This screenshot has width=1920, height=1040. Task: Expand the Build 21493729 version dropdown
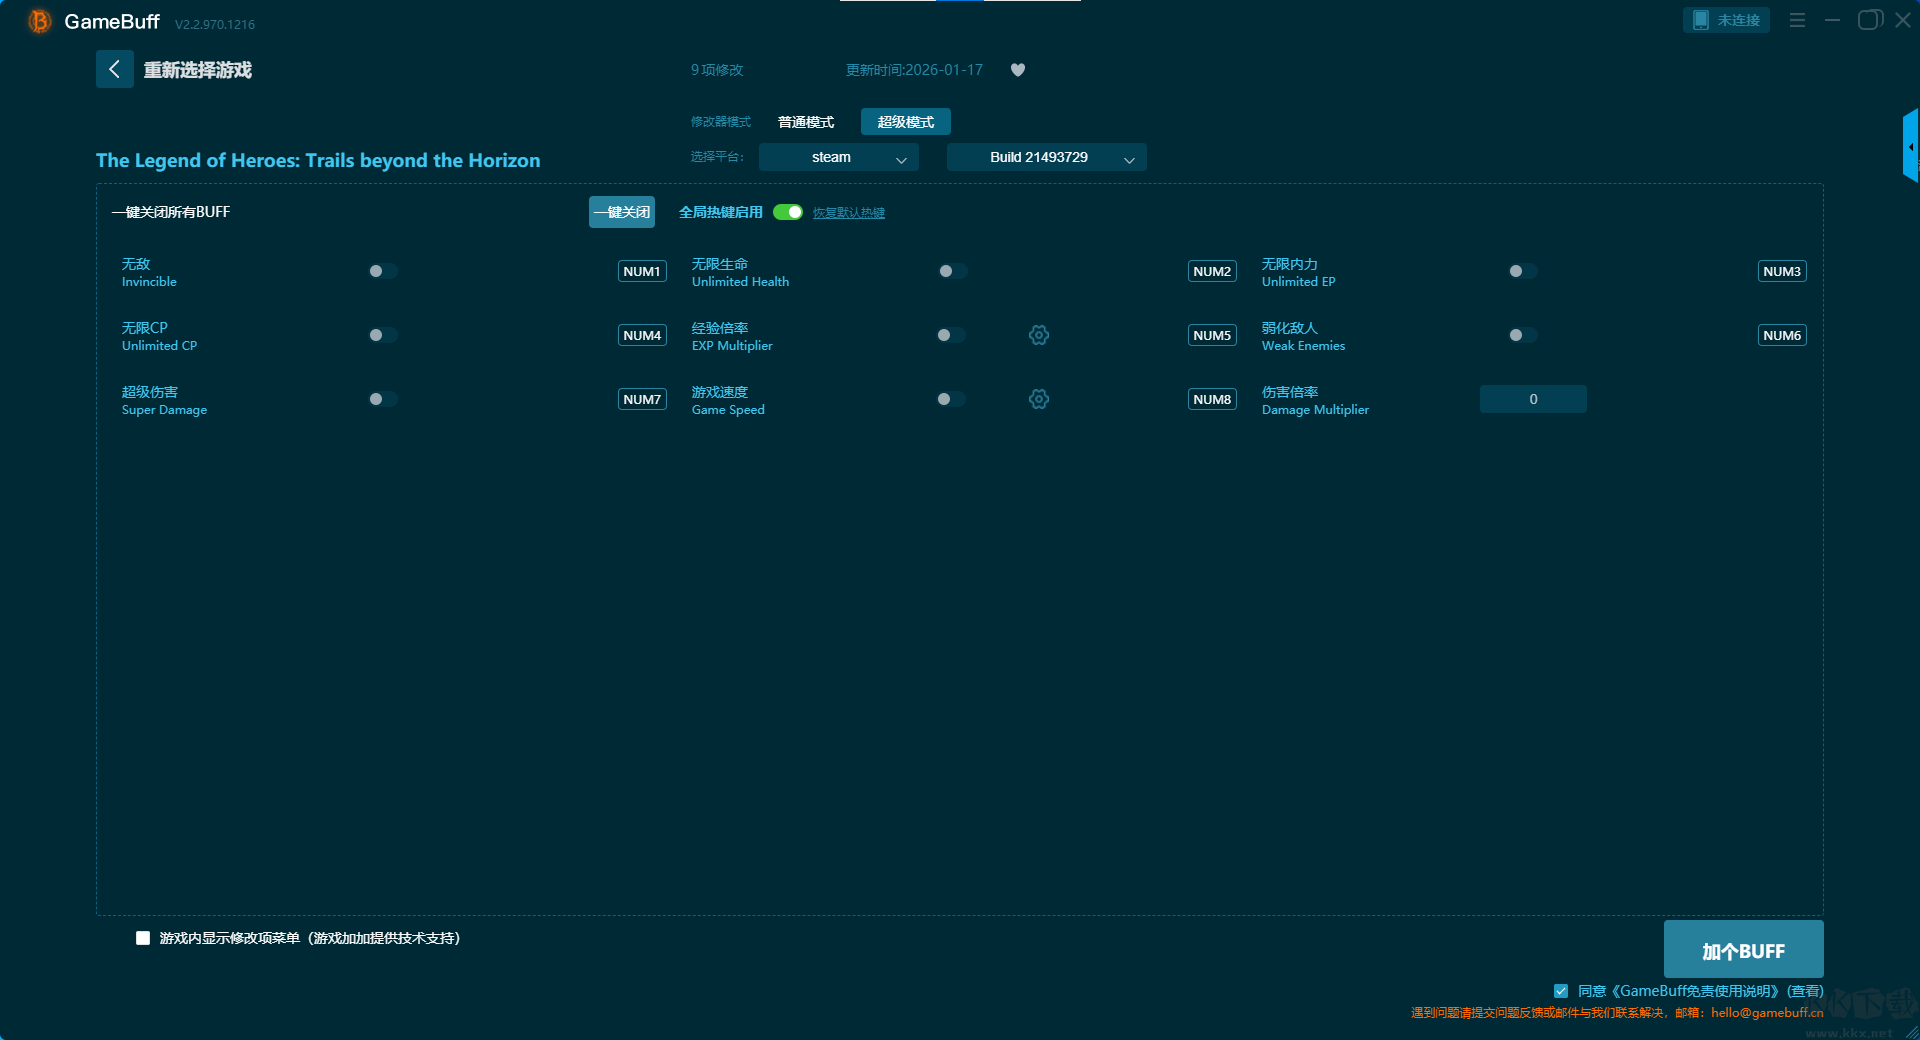[x=1046, y=157]
